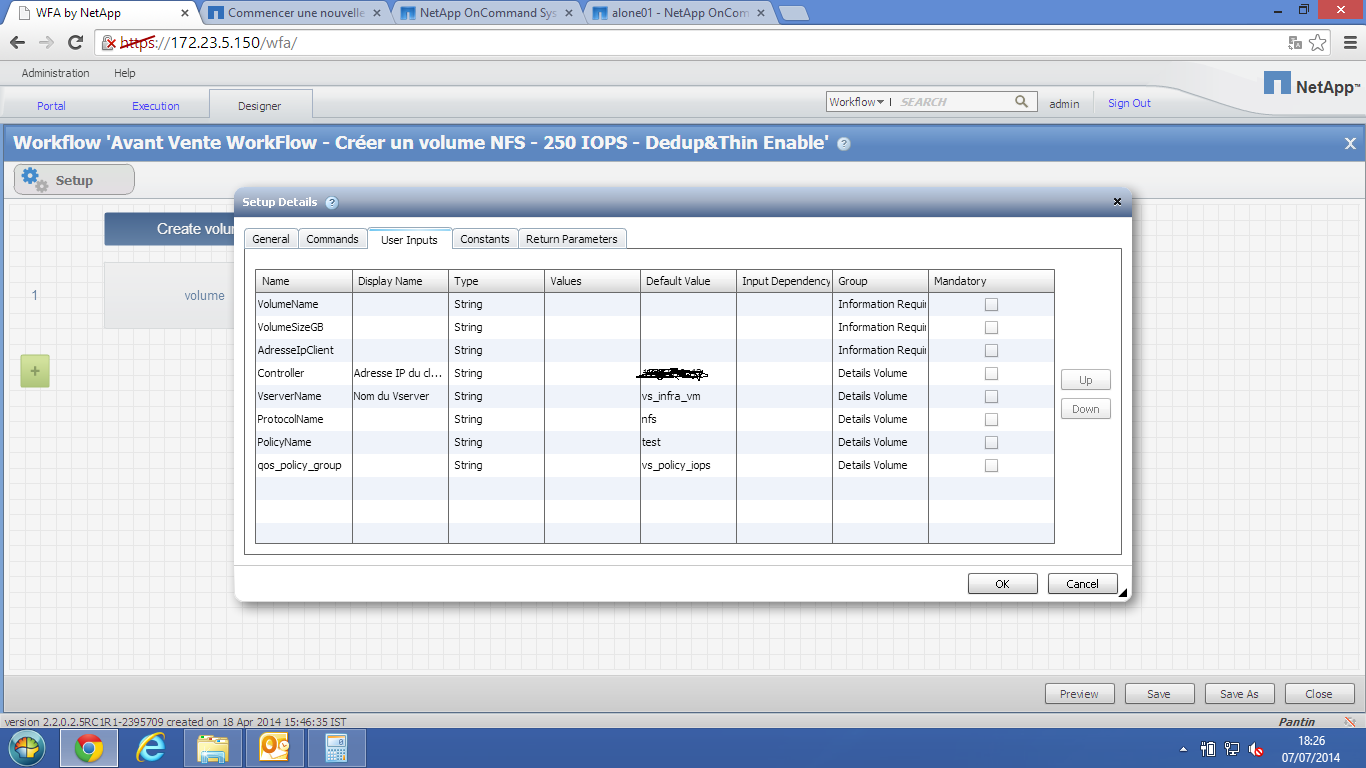Open the Commands tab in Setup Details
The image size is (1366, 768).
pyautogui.click(x=332, y=239)
